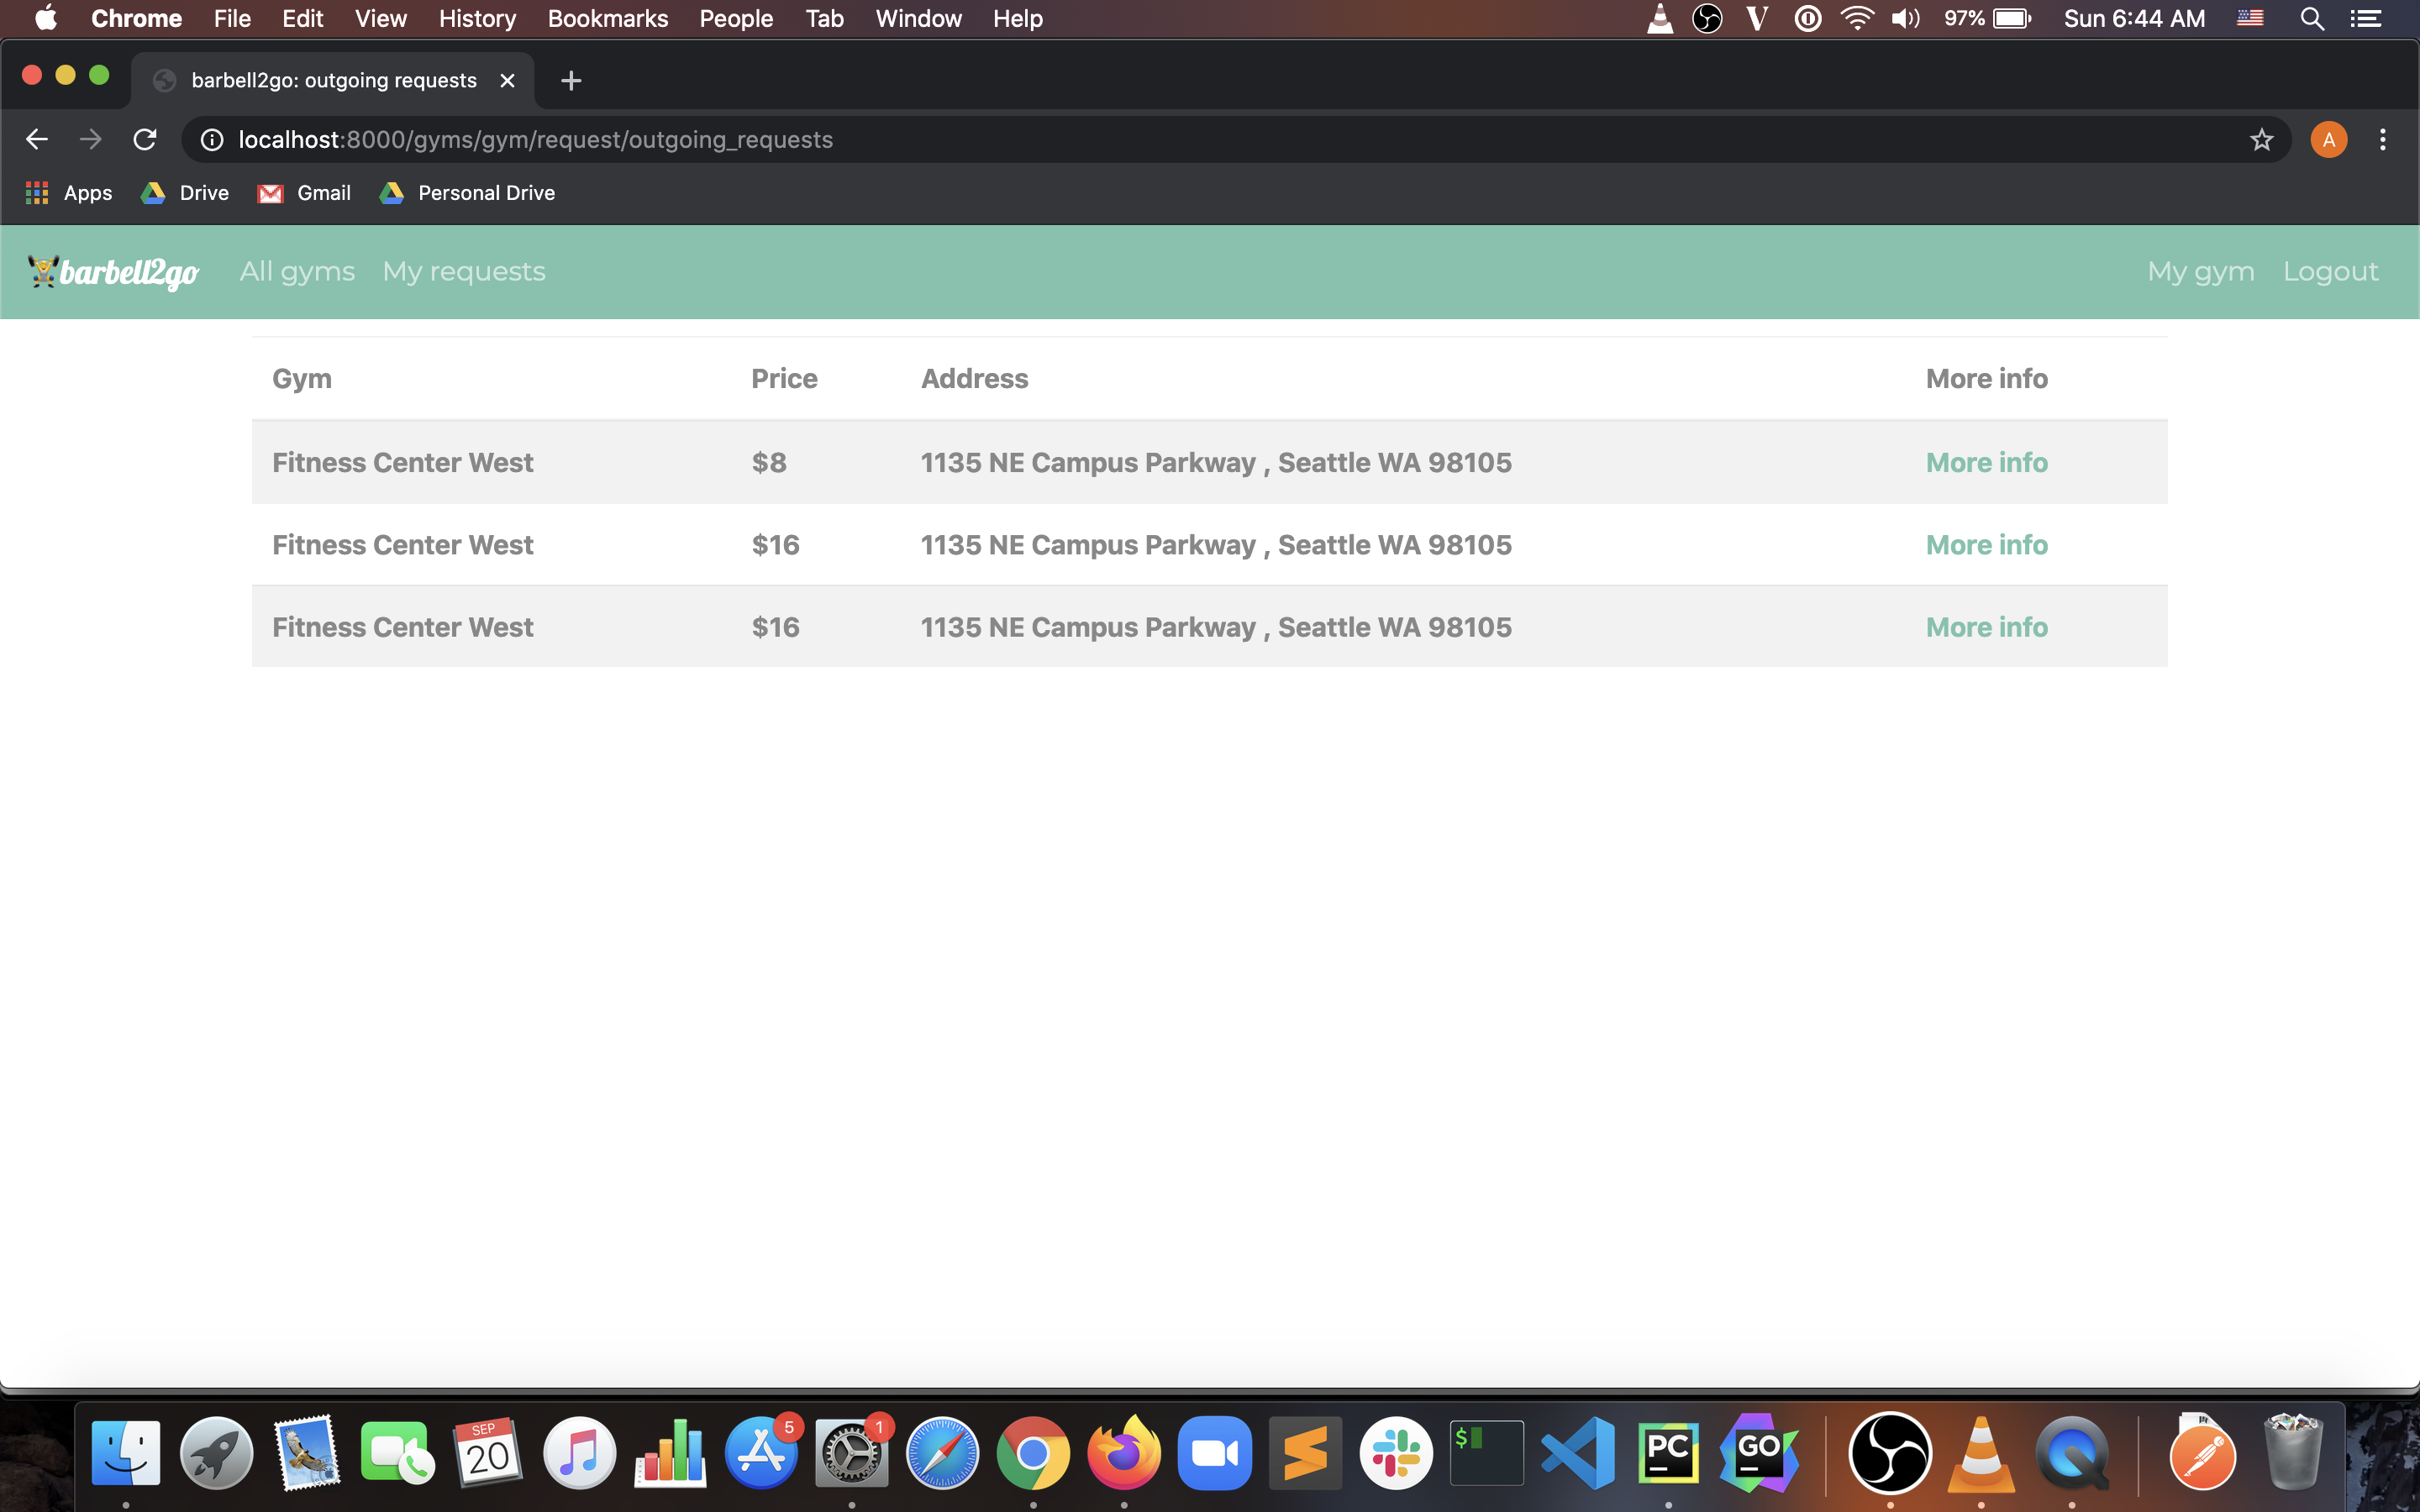This screenshot has height=1512, width=2420.
Task: Click the barbell2go logo
Action: 114,272
